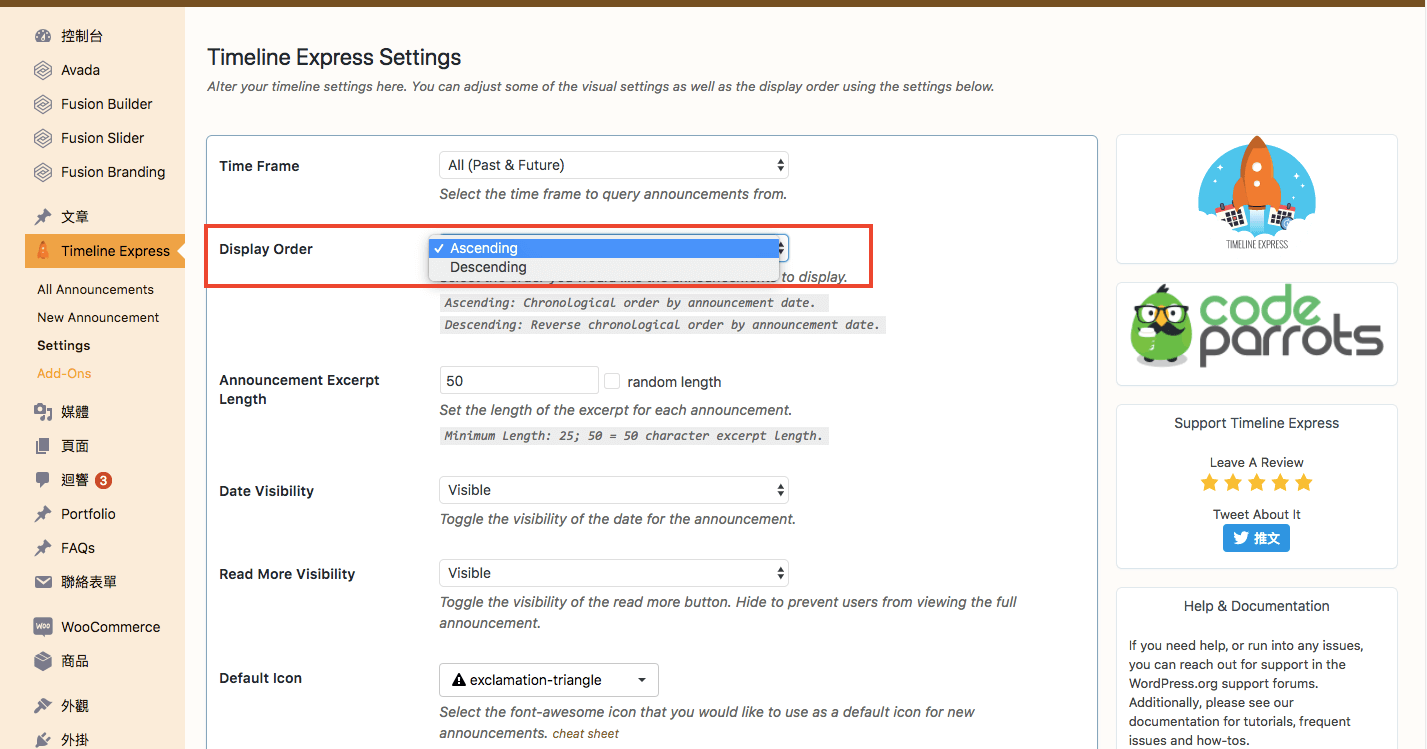The width and height of the screenshot is (1427, 749).
Task: Click the Descending reverse chronological hint
Action: click(663, 325)
